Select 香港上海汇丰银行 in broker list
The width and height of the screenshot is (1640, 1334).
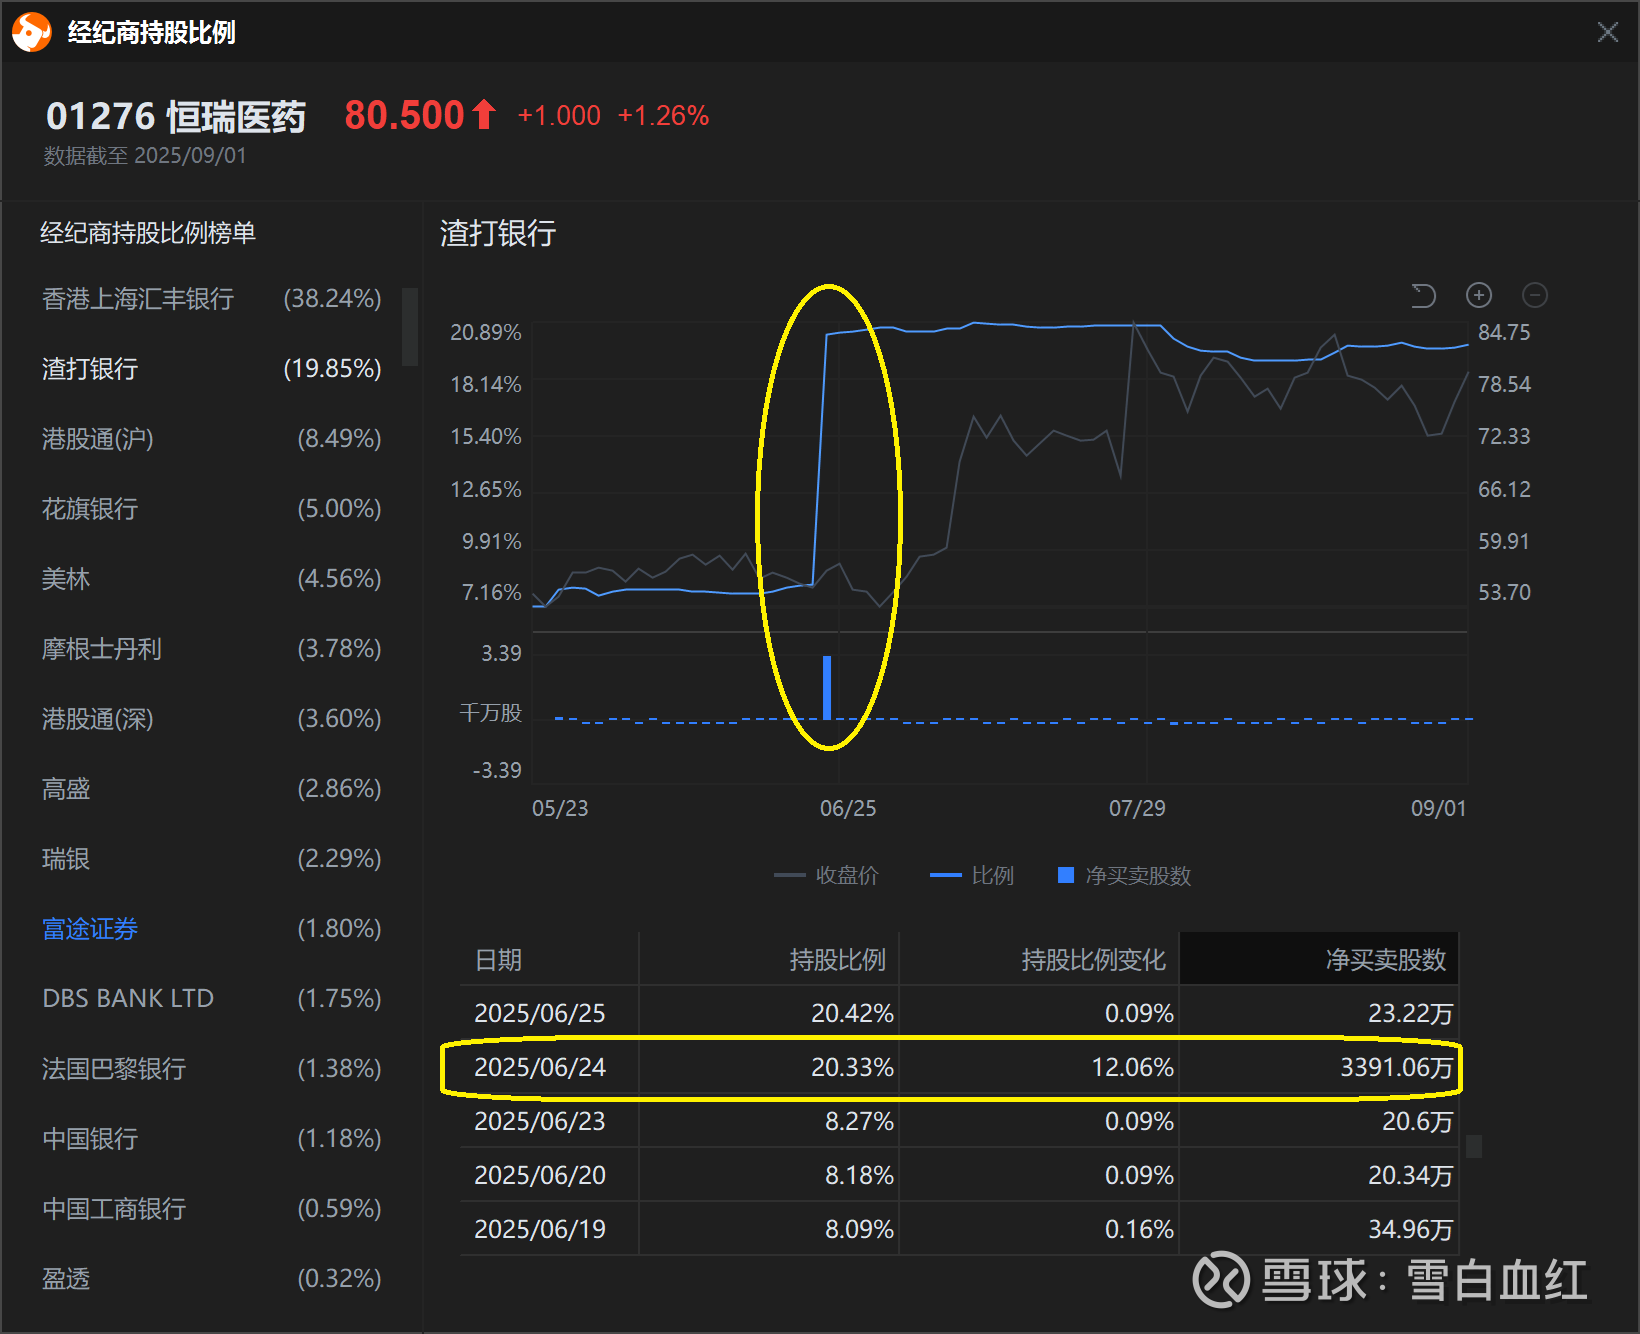pos(211,299)
